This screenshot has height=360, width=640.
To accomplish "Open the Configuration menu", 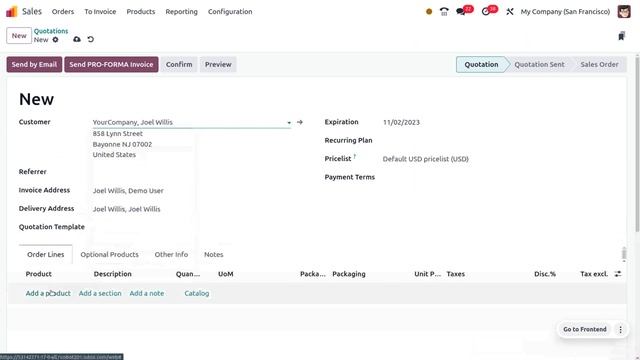I will coord(230,12).
